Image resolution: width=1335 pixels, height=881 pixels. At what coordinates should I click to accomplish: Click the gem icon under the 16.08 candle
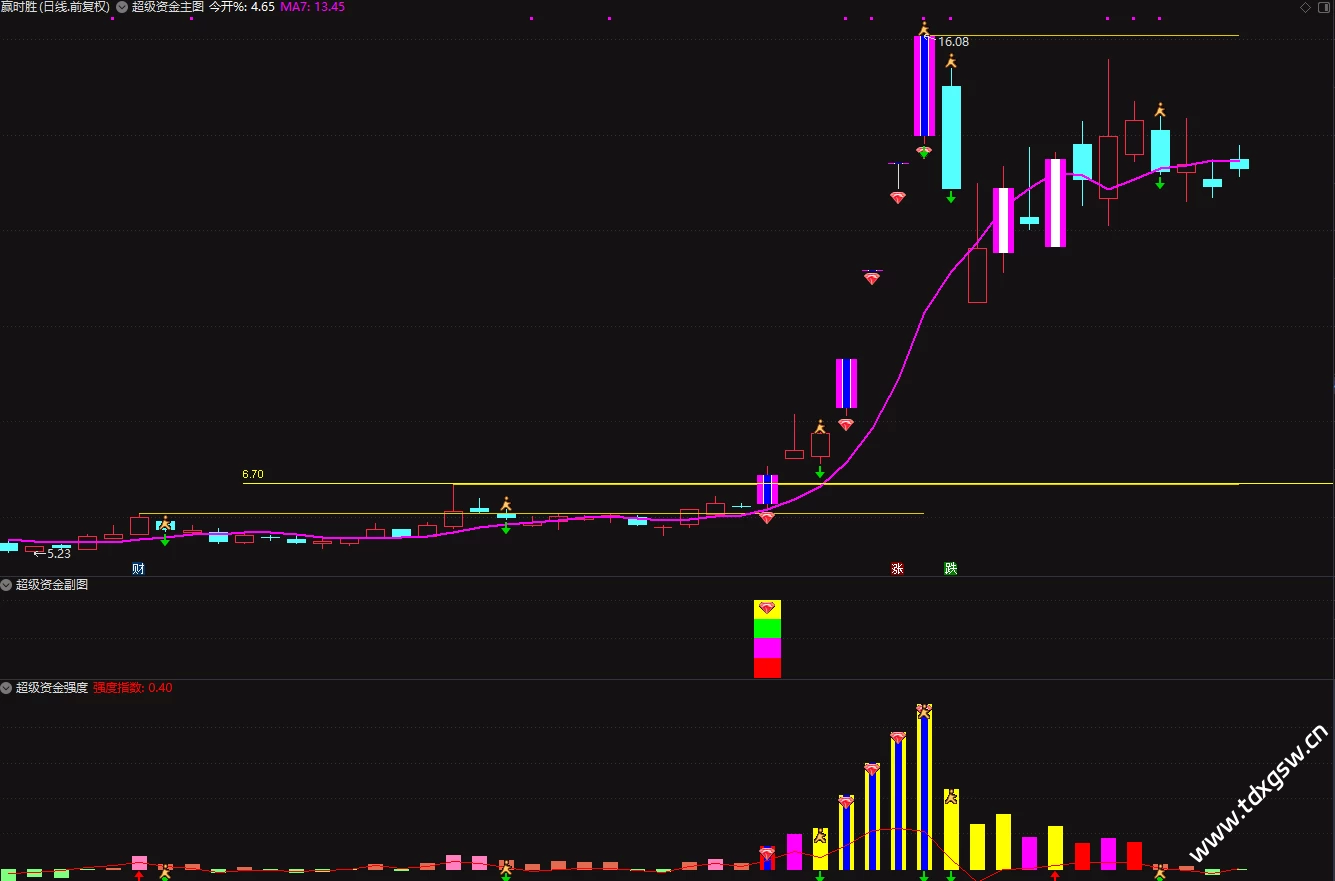click(924, 152)
